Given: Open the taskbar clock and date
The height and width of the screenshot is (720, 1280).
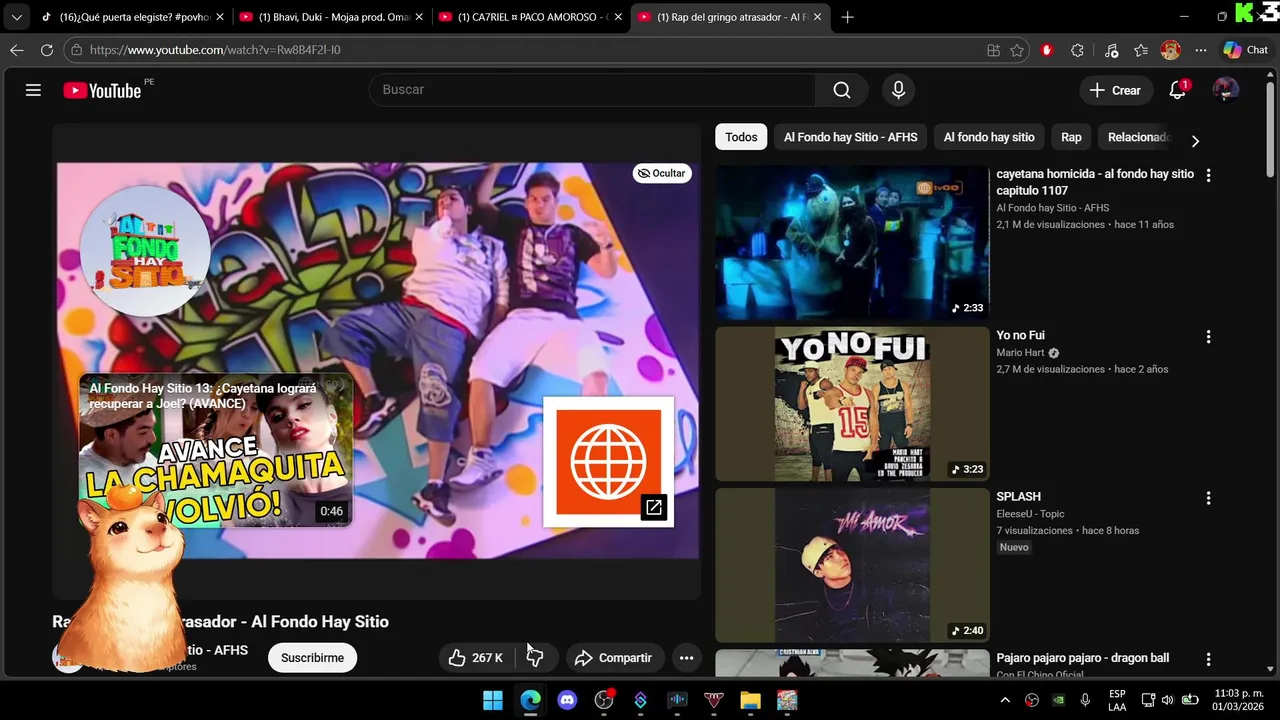Looking at the screenshot, I should point(1239,700).
